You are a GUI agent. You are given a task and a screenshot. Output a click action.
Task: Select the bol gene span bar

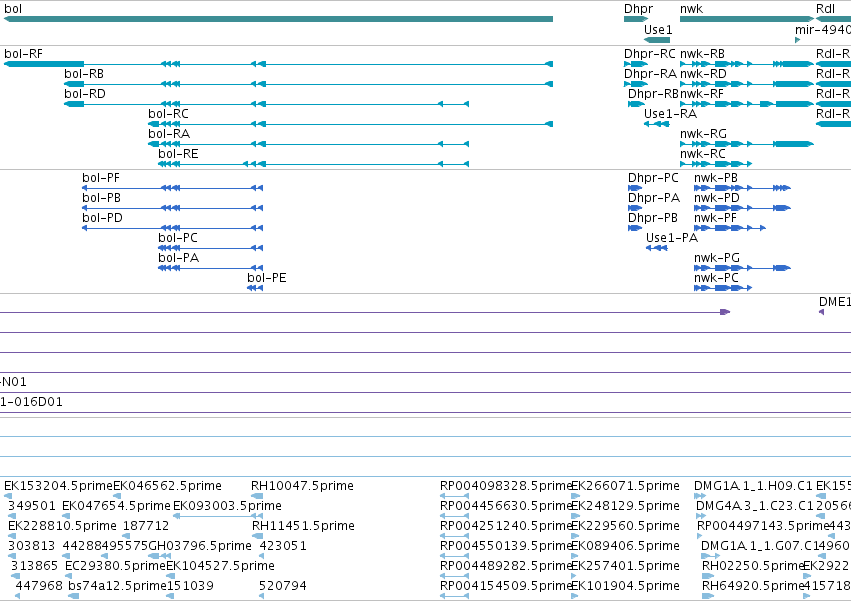(278, 19)
